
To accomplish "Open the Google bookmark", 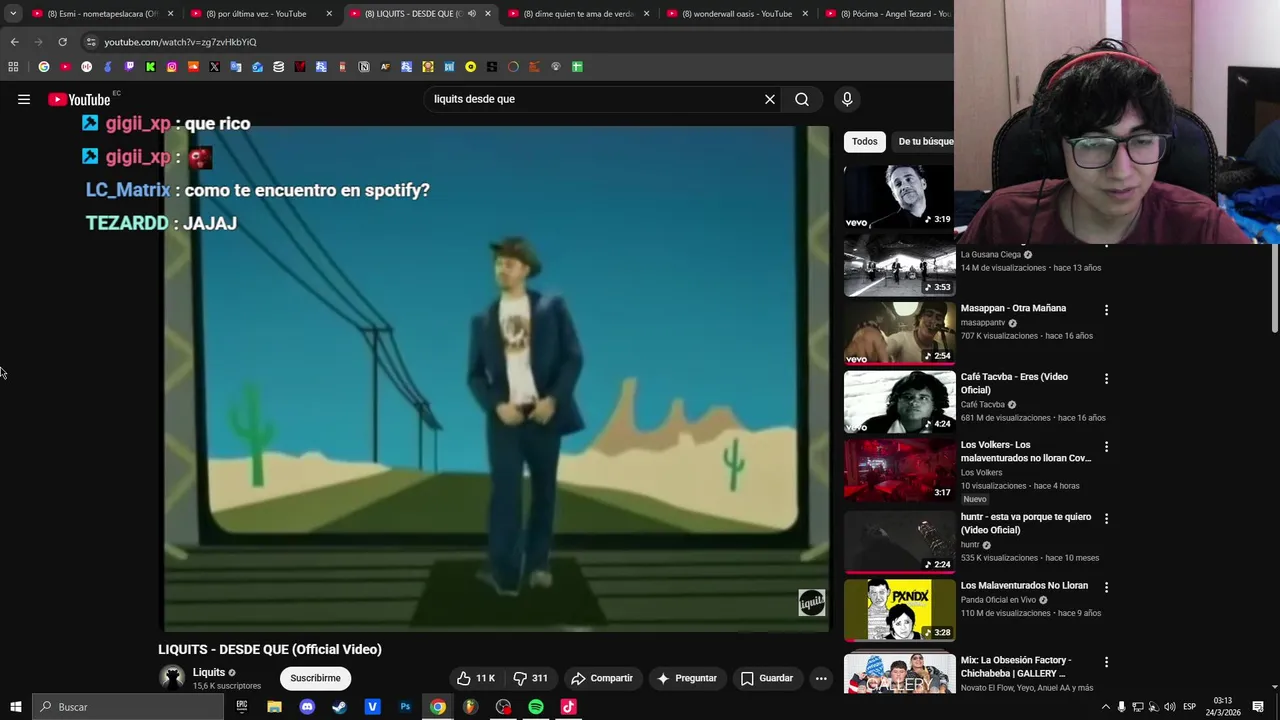I will 44,67.
